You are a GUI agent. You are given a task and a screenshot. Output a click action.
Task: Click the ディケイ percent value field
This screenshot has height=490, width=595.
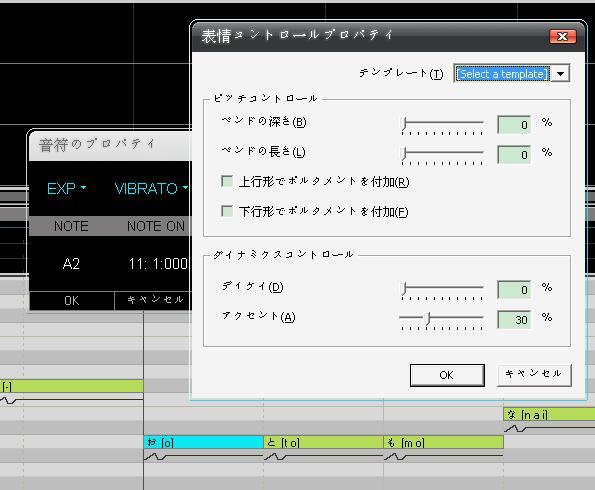point(514,290)
